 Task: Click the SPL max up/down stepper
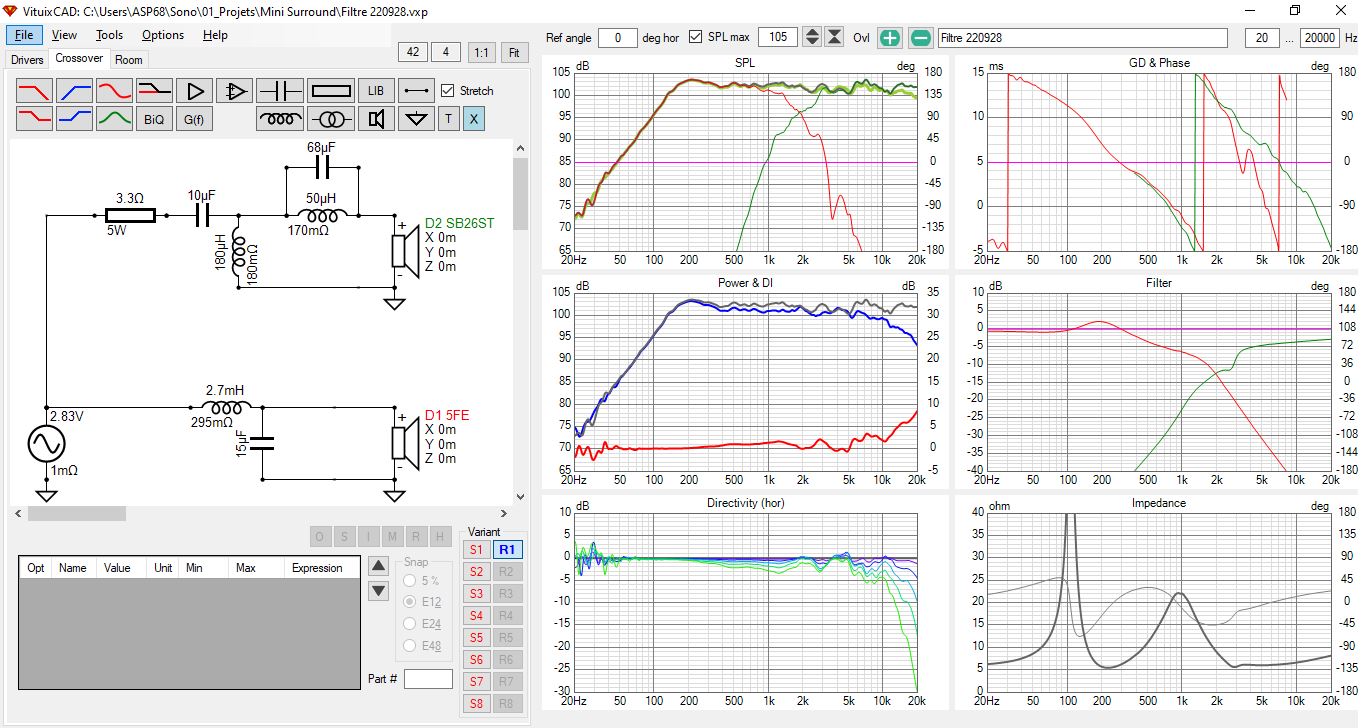click(812, 38)
